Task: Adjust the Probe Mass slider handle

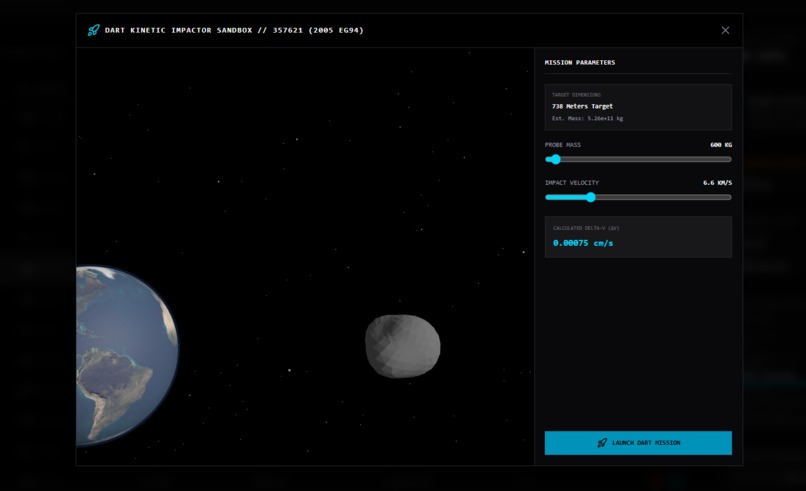Action: pos(555,159)
